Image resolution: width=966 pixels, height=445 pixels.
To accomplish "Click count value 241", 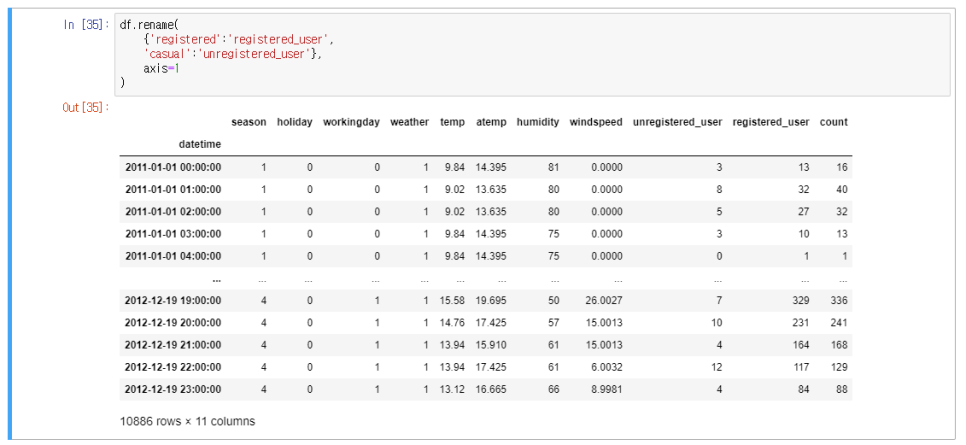I will 840,322.
